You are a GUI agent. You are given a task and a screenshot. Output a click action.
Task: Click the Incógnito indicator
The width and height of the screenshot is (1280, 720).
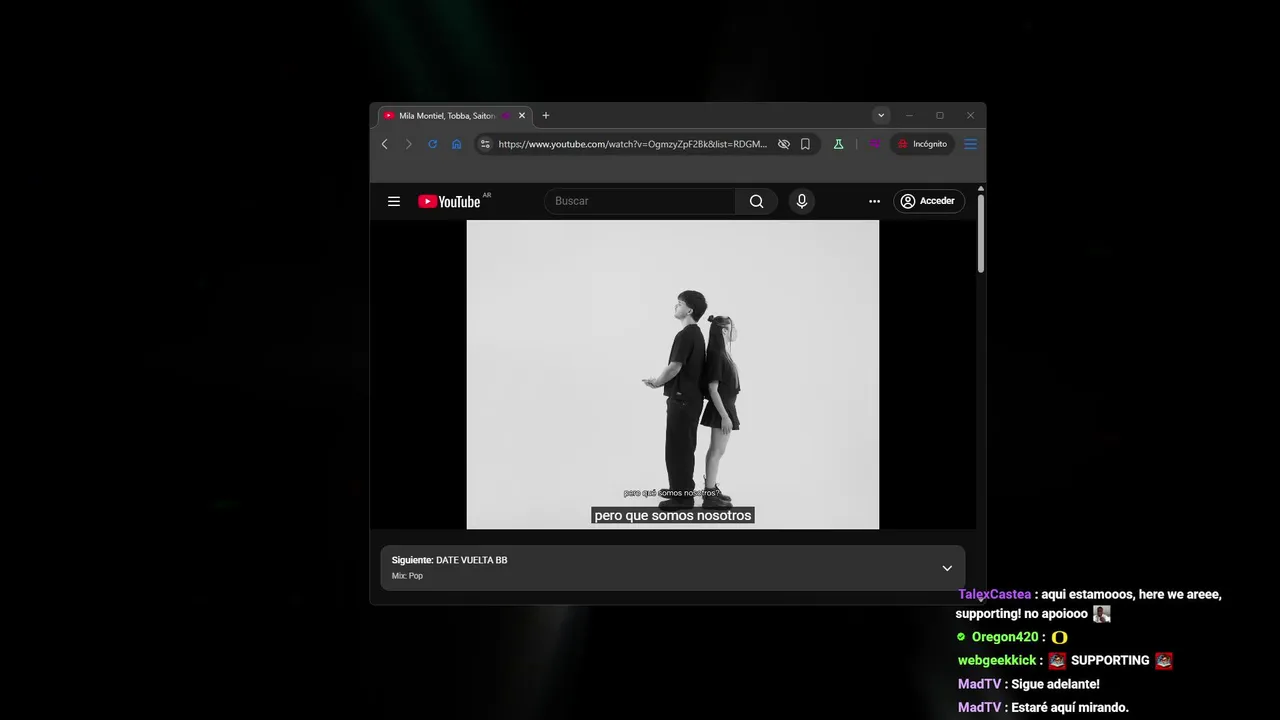tap(922, 144)
